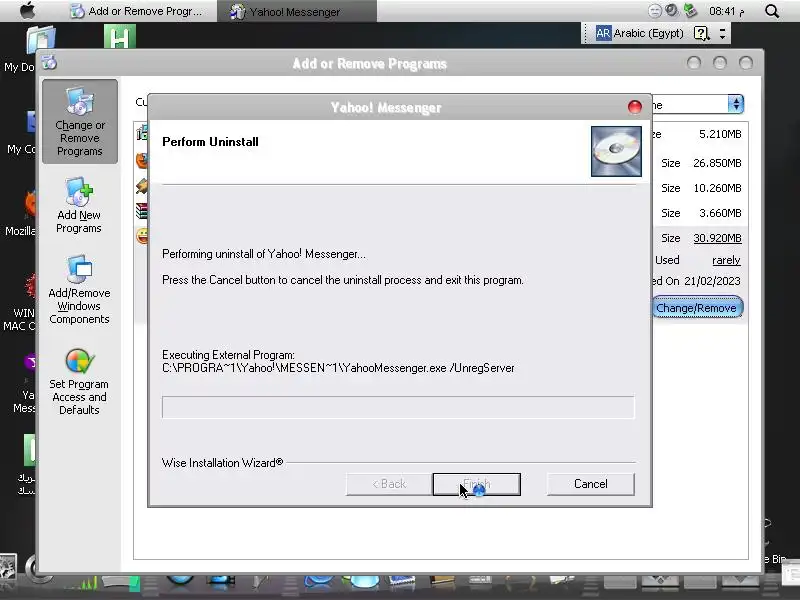800x600 pixels.
Task: Click the disabled Back button
Action: coord(389,484)
